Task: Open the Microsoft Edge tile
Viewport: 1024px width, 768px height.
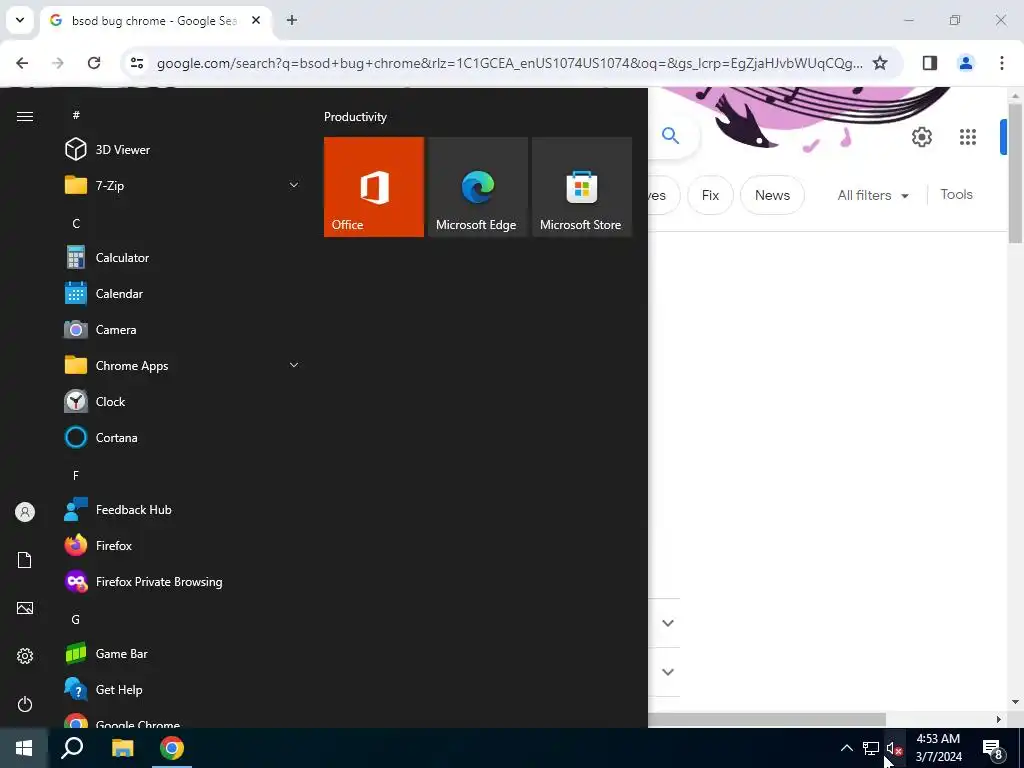Action: tap(477, 187)
